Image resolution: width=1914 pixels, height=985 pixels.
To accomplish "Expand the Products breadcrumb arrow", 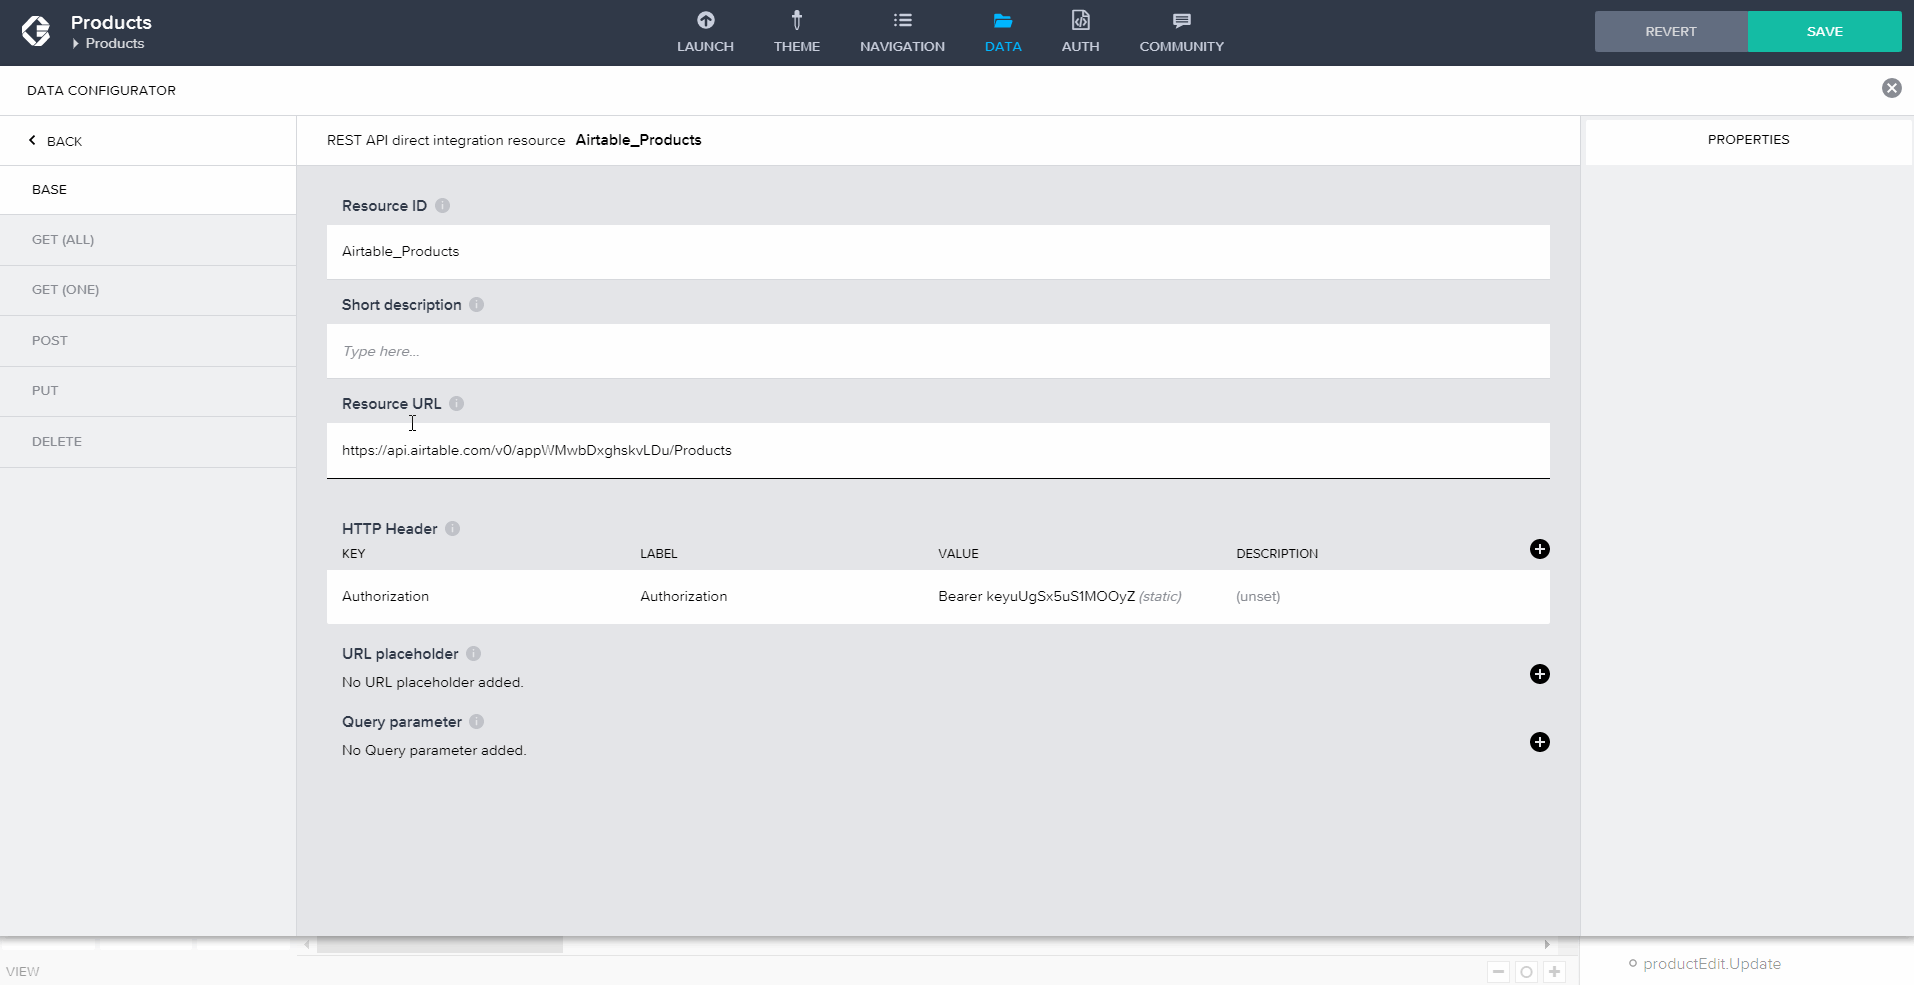I will (x=76, y=43).
